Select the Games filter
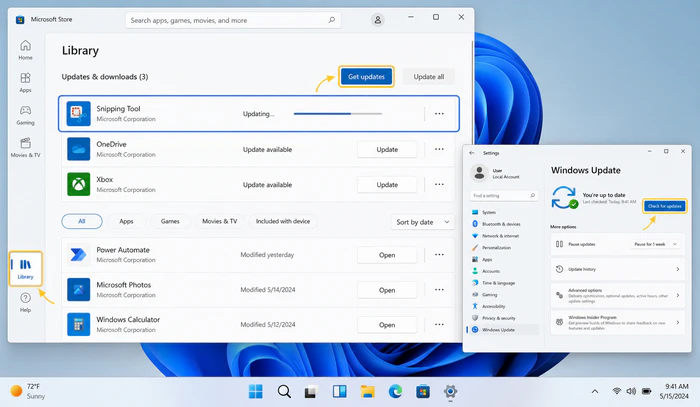The width and height of the screenshot is (700, 407). point(170,221)
